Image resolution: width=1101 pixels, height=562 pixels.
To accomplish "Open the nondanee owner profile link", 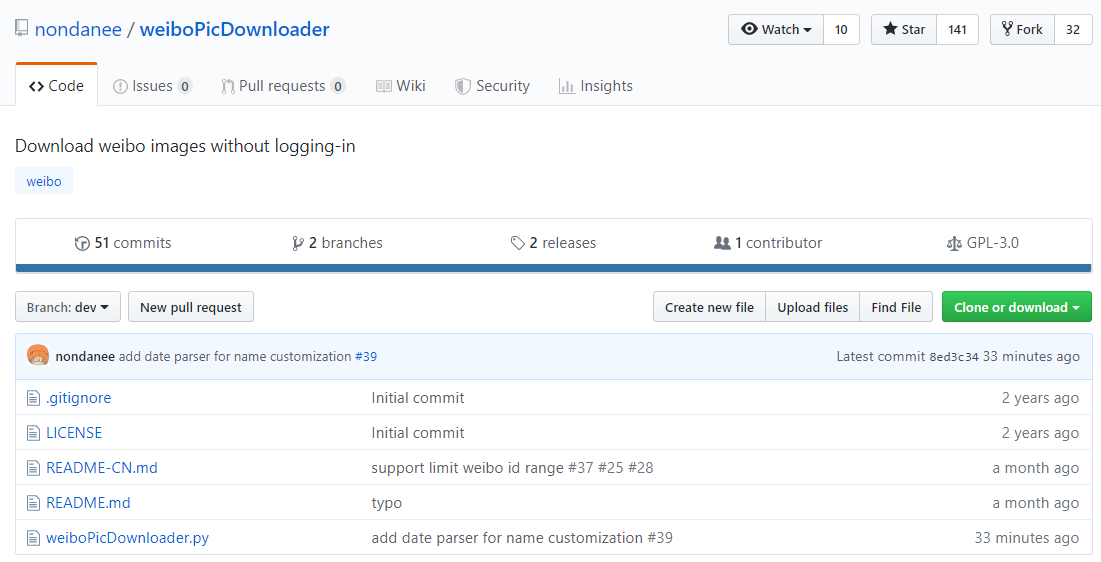I will 78,30.
